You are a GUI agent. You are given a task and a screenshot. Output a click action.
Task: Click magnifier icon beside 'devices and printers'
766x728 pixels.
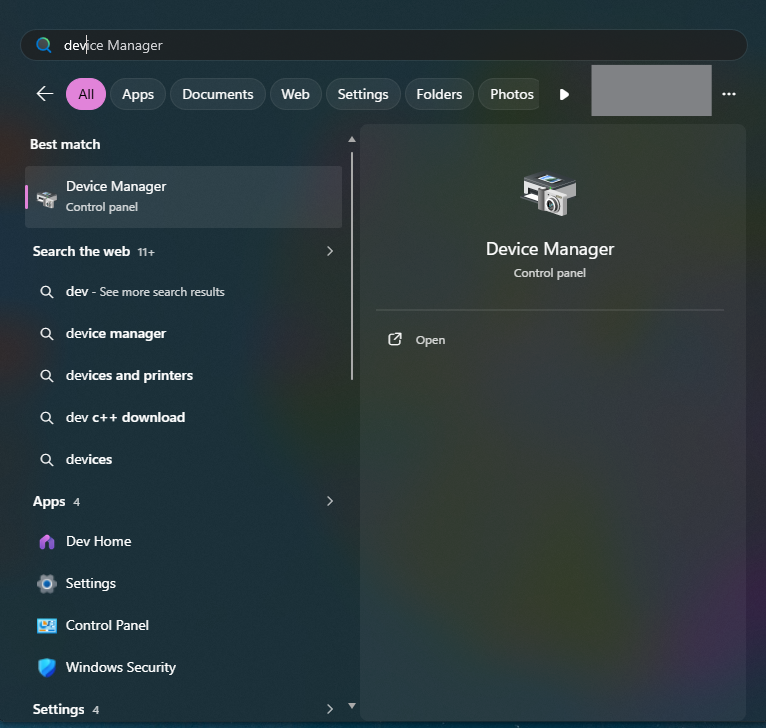pyautogui.click(x=47, y=376)
